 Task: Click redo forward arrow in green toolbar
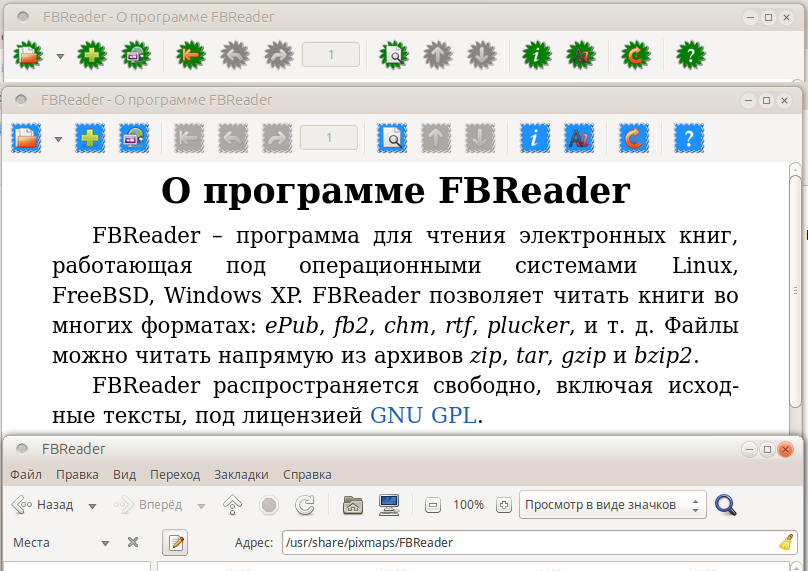click(x=279, y=55)
